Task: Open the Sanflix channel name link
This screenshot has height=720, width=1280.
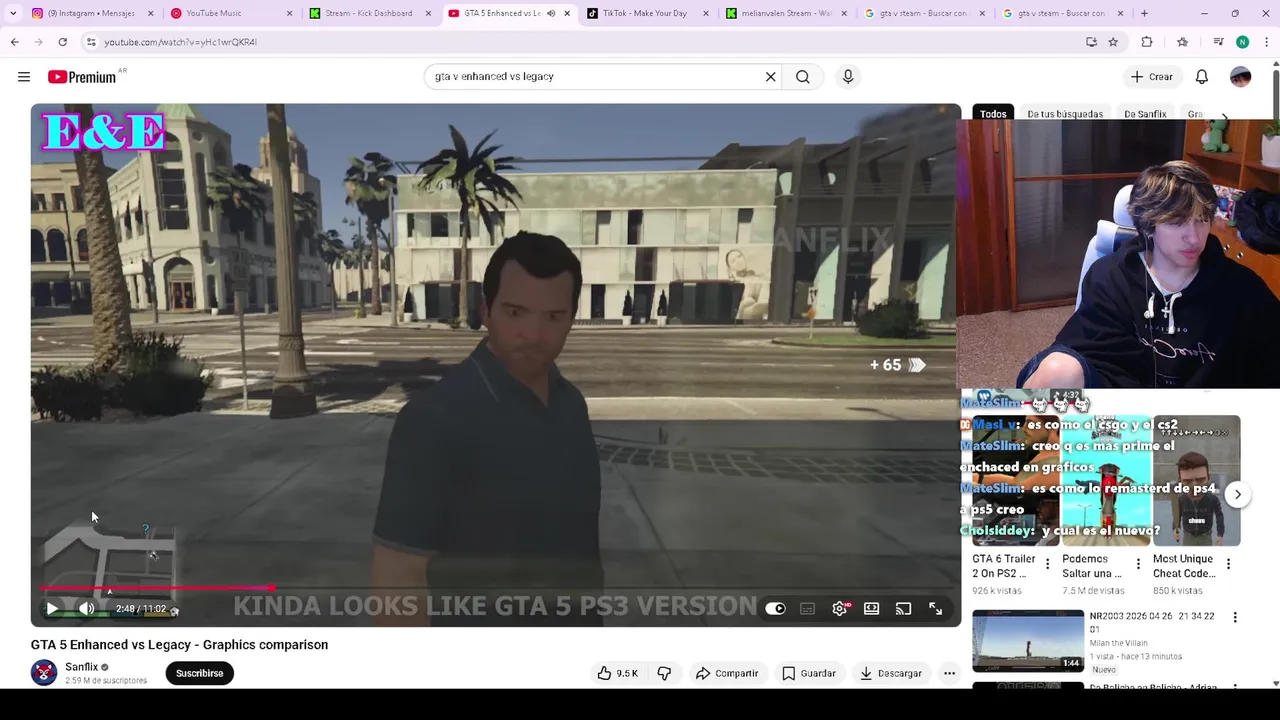Action: pos(82,667)
